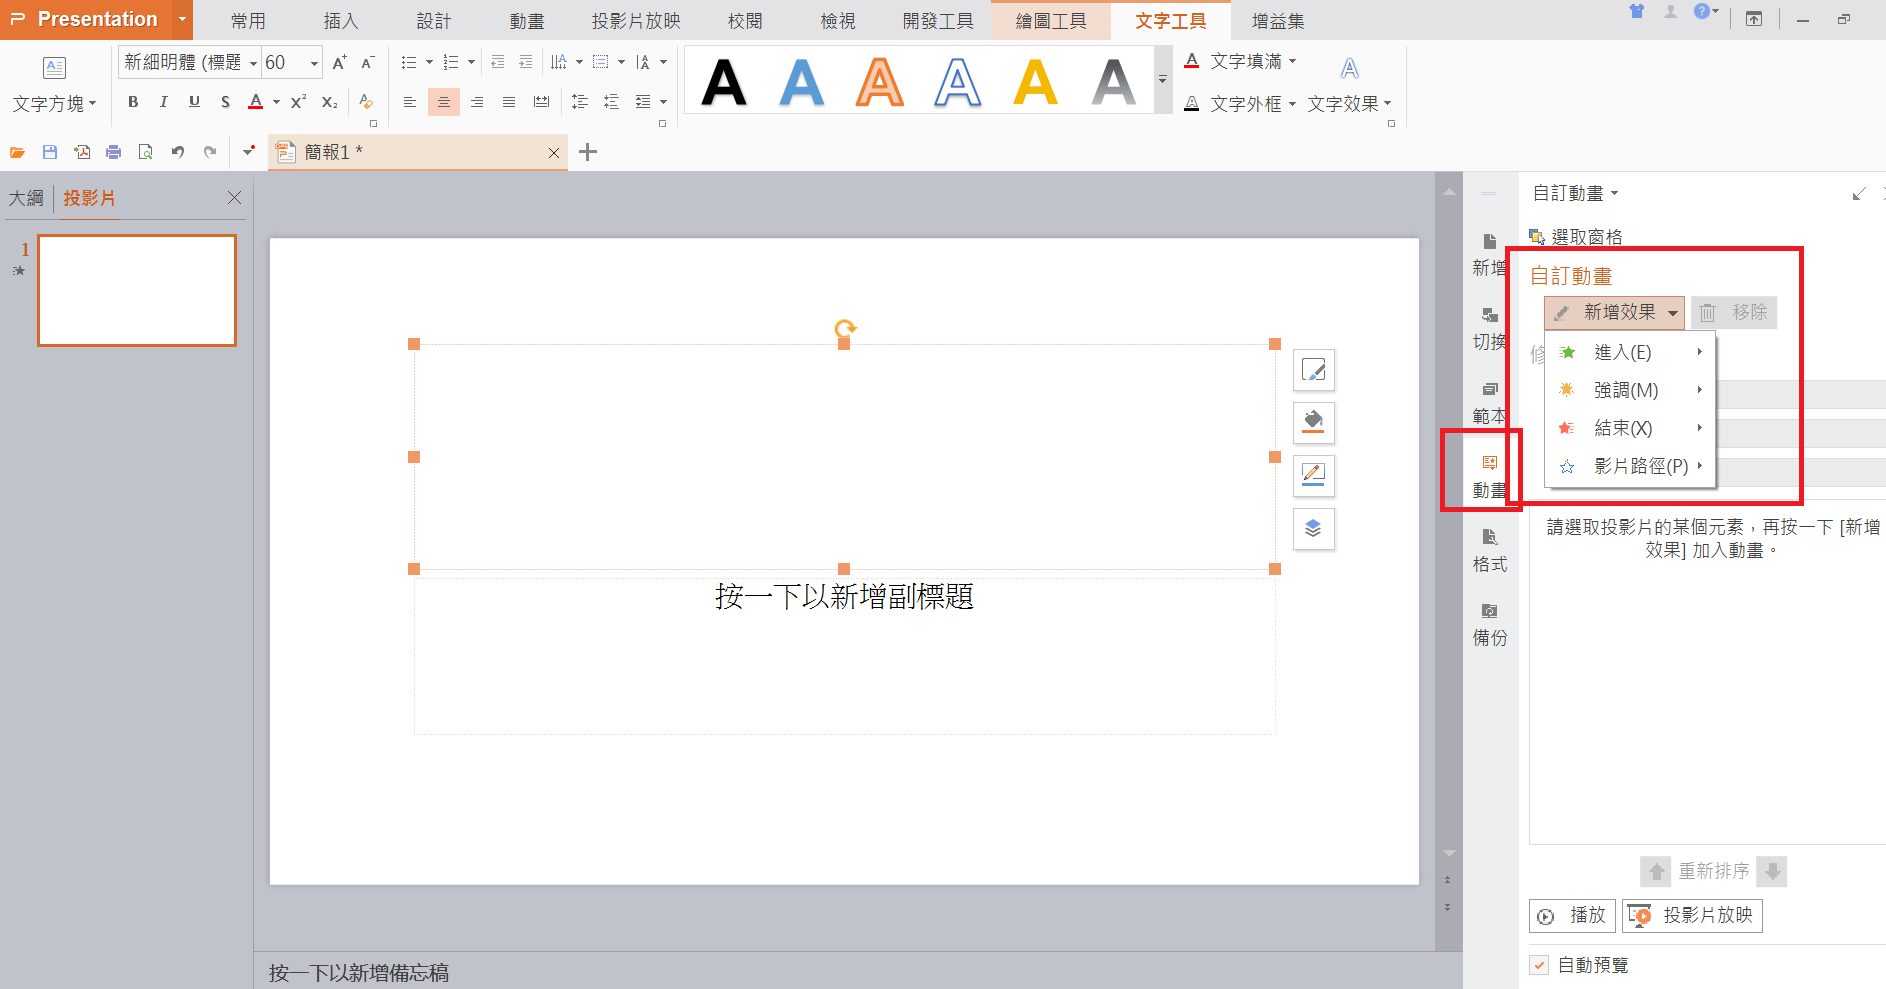Switch to the 設計 ribbon tab
Viewport: 1886px width, 989px height.
tap(434, 21)
